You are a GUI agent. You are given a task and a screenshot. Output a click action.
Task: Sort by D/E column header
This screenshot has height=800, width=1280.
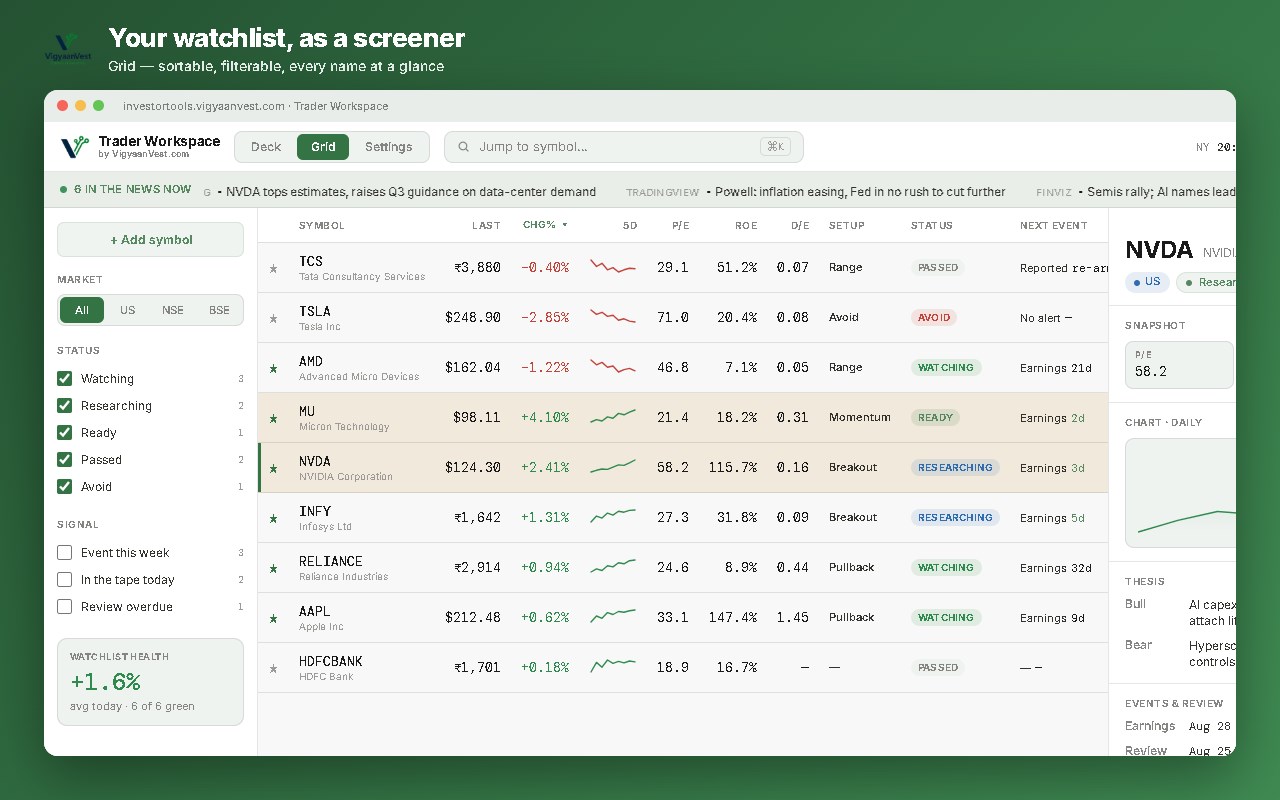[800, 225]
